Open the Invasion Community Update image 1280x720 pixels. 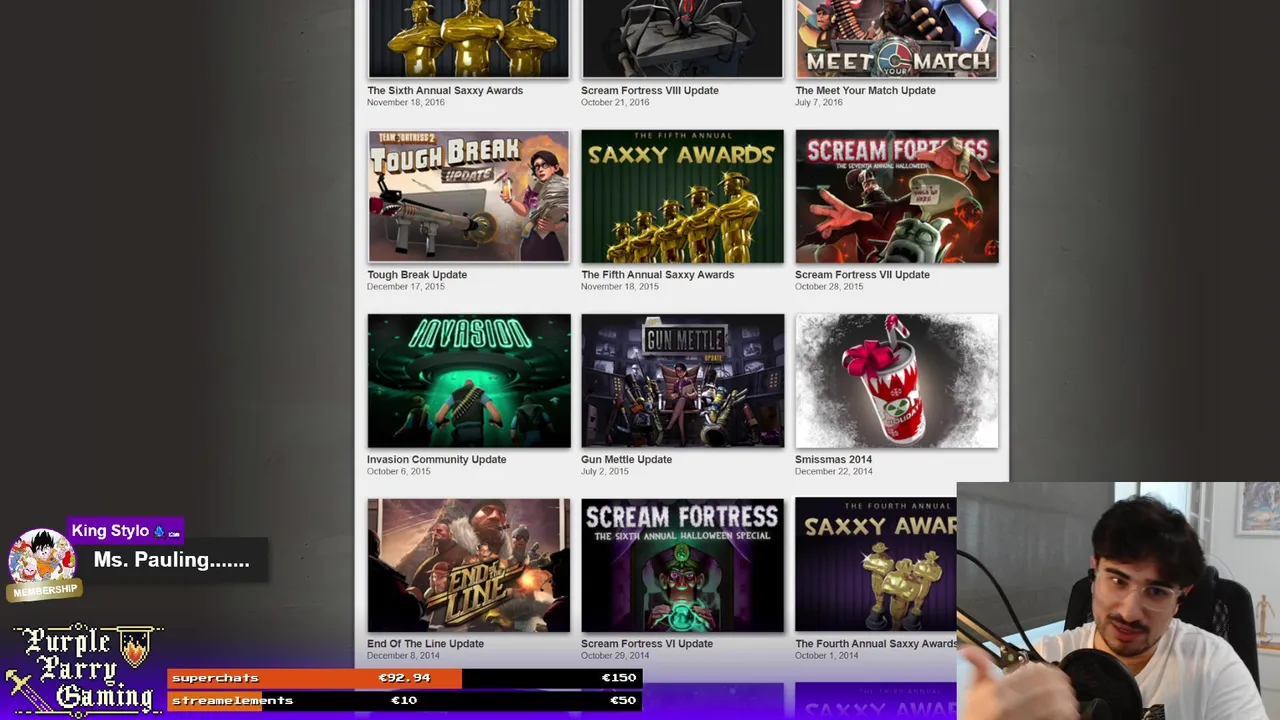pyautogui.click(x=468, y=381)
